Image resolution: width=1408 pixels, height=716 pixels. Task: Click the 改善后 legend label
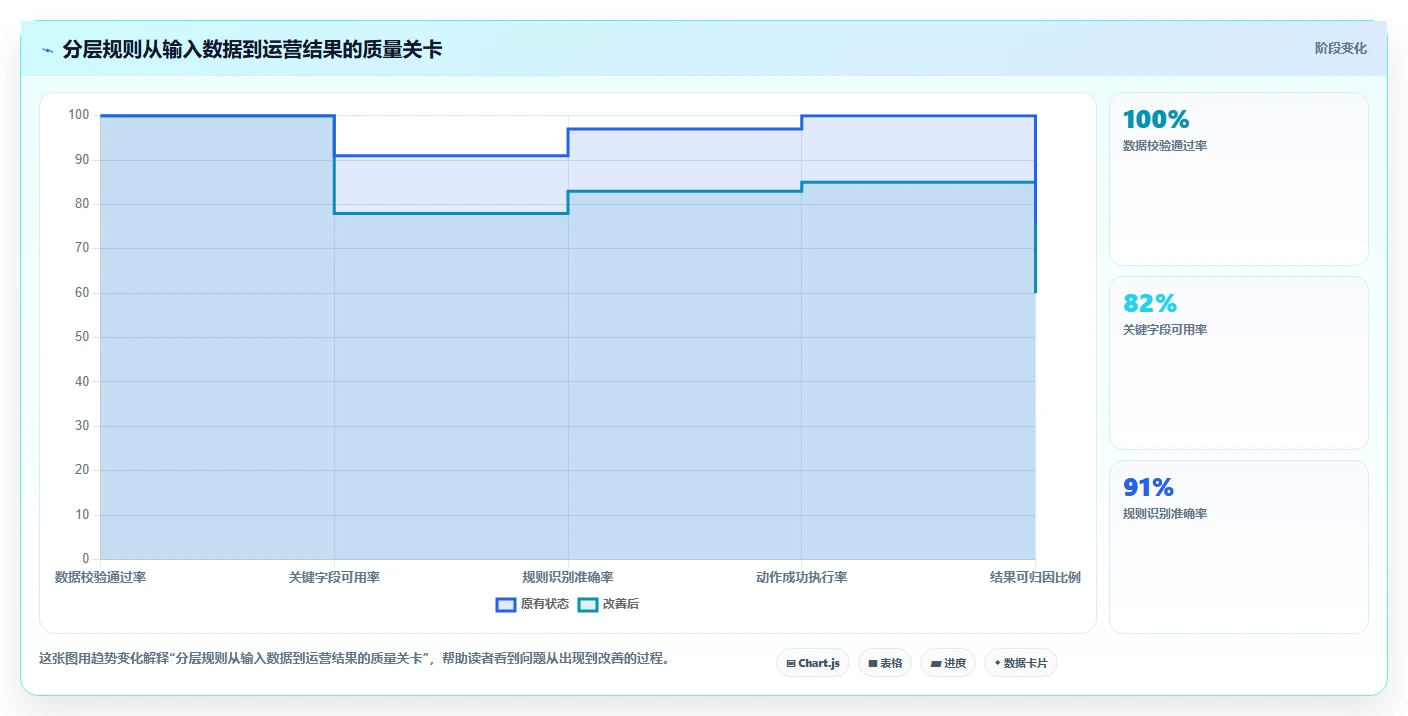tap(620, 604)
